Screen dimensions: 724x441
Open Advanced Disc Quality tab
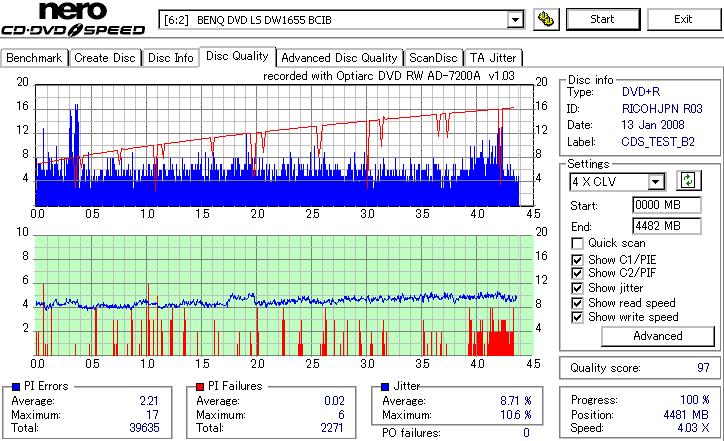[339, 58]
